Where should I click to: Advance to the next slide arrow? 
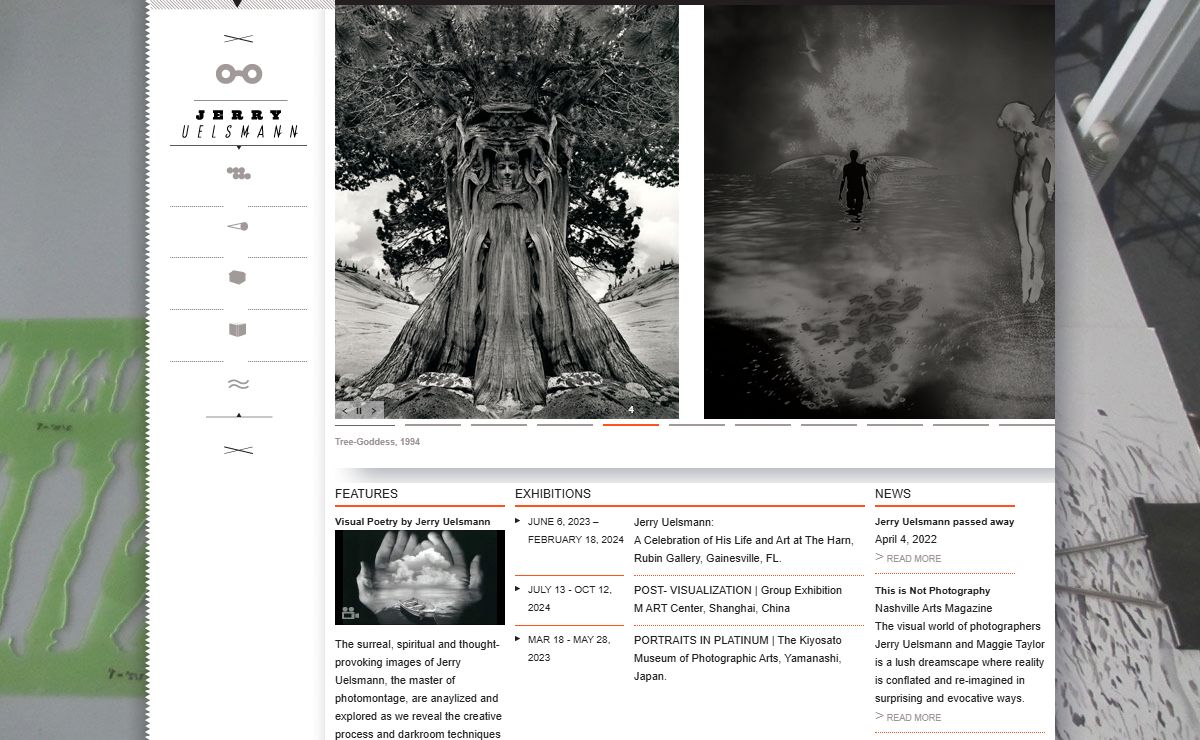(x=374, y=410)
